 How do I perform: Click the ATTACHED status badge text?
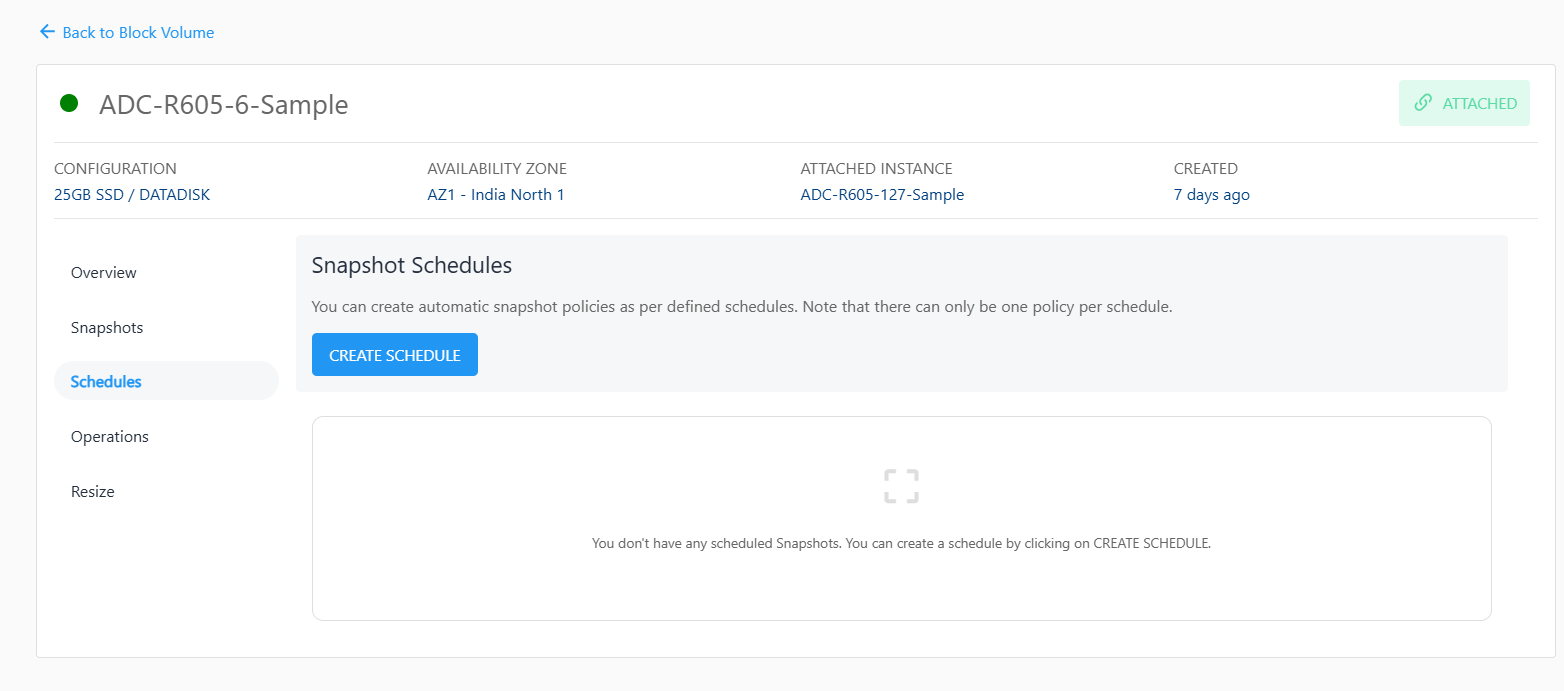(x=1479, y=103)
